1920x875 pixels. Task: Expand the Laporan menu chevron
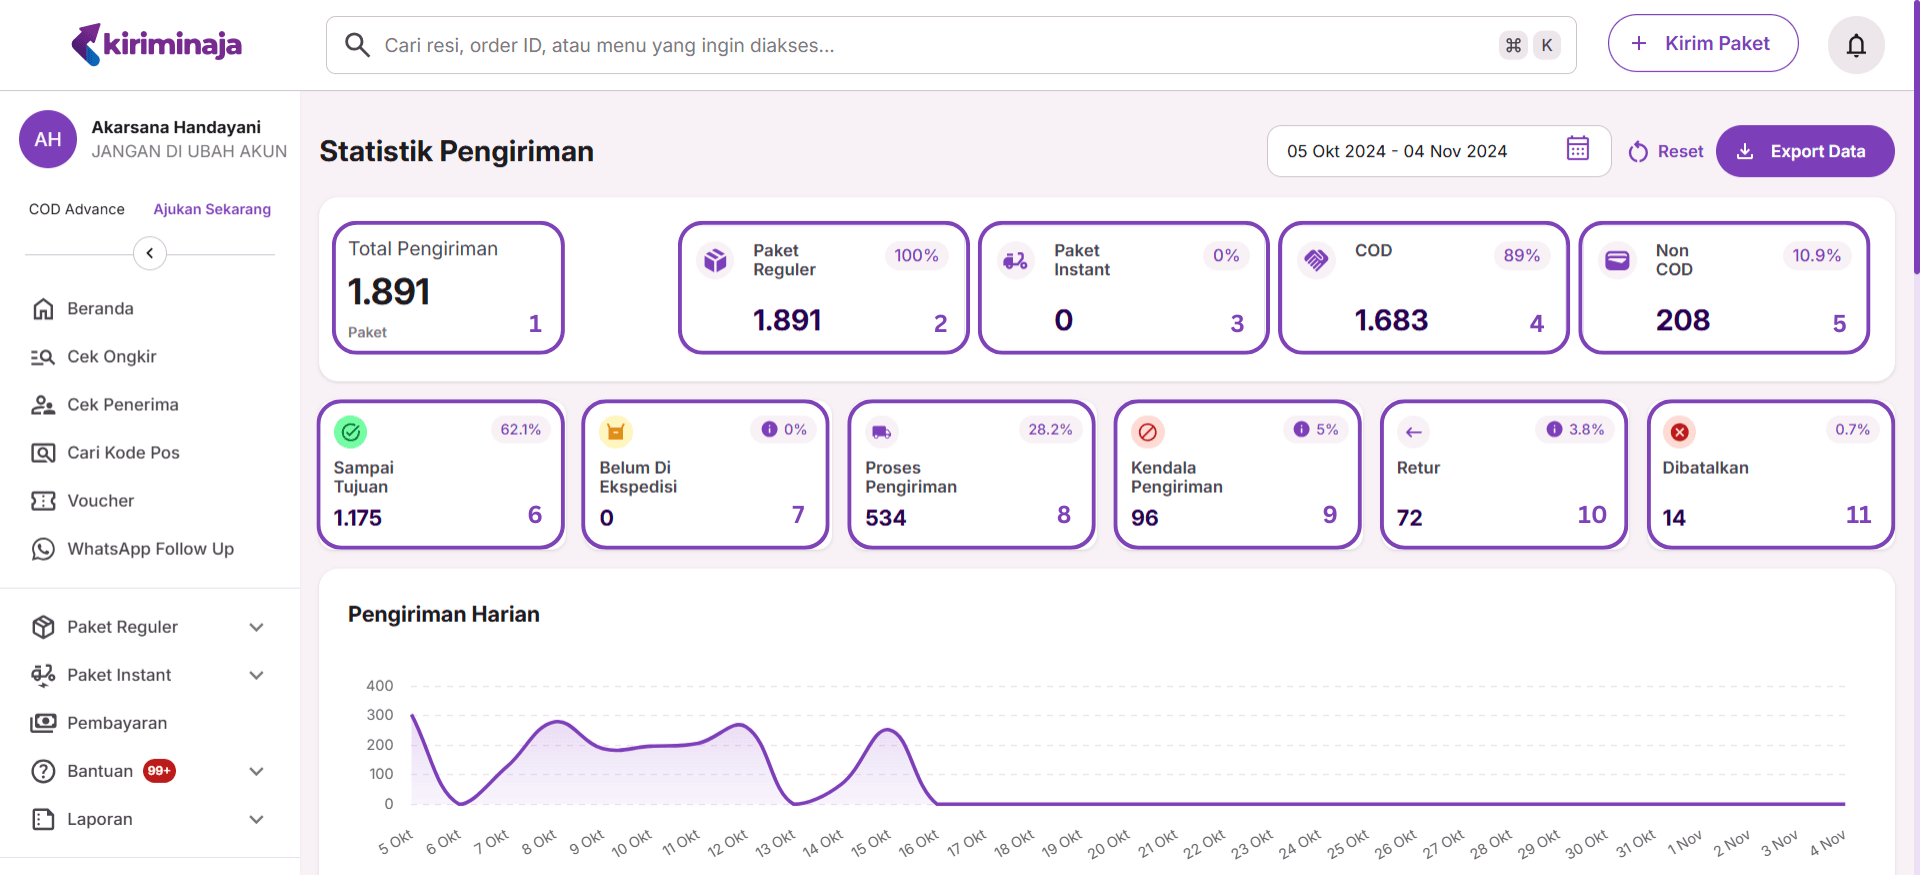pos(256,819)
